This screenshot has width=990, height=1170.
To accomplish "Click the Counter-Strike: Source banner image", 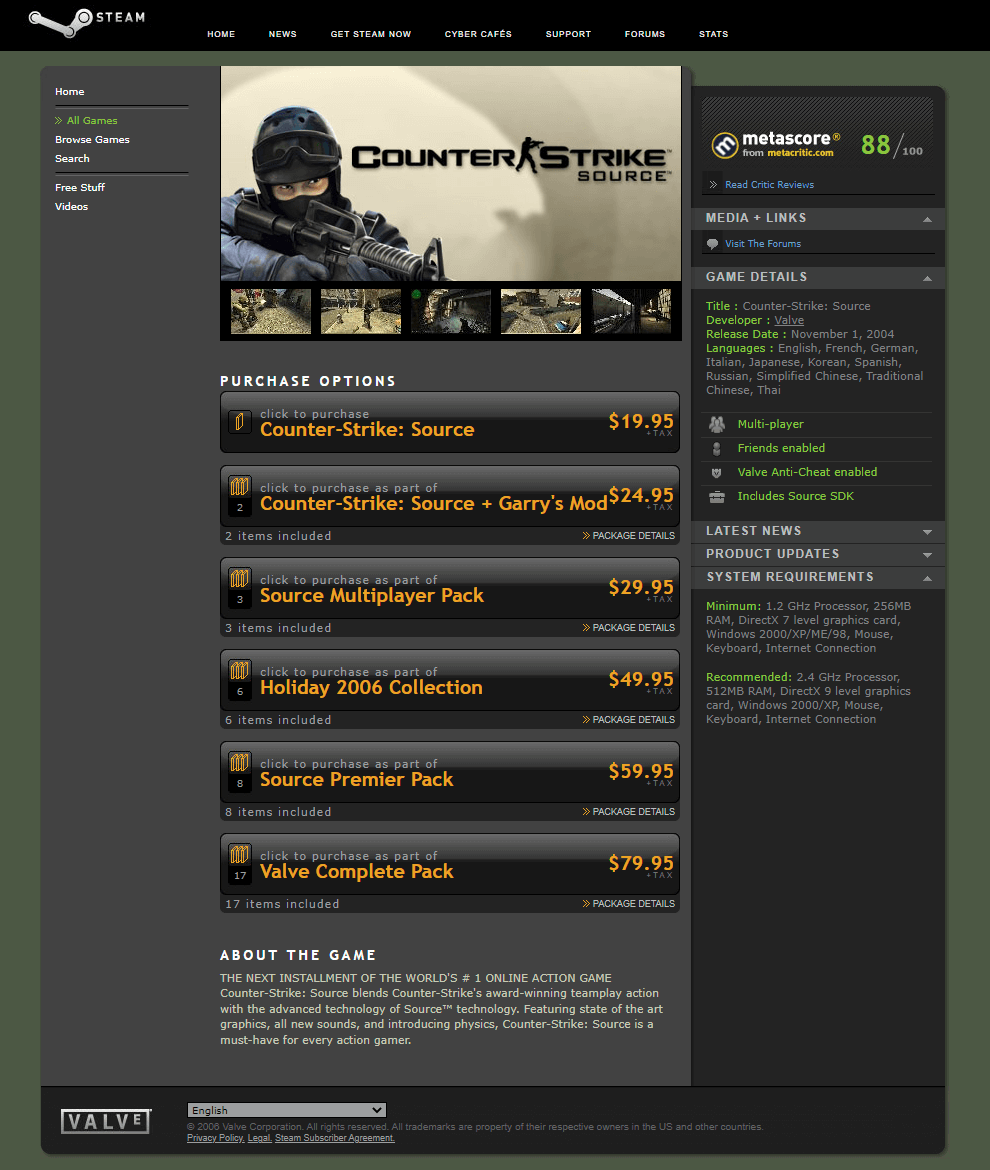I will point(451,173).
